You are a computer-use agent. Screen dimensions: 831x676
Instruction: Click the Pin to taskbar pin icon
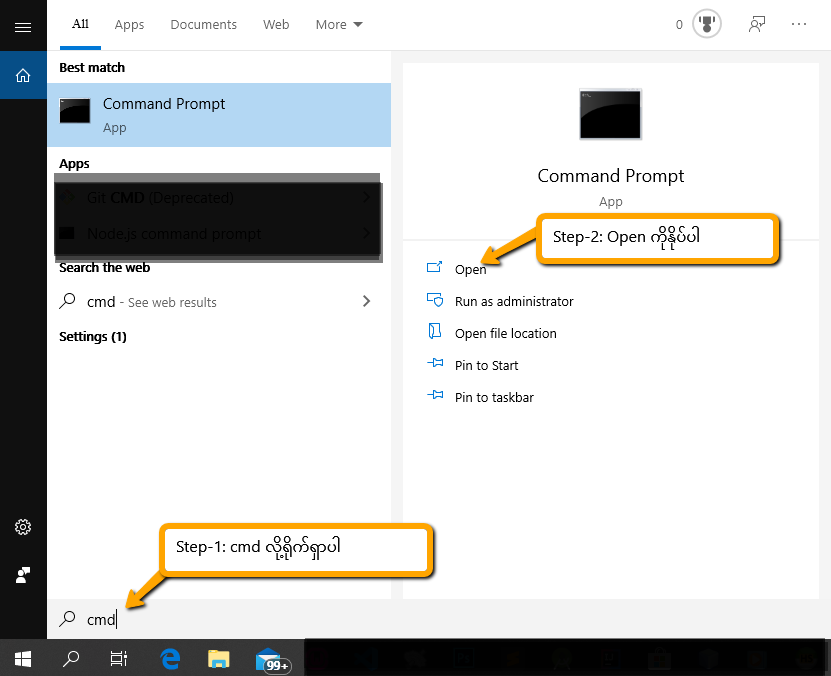click(435, 395)
